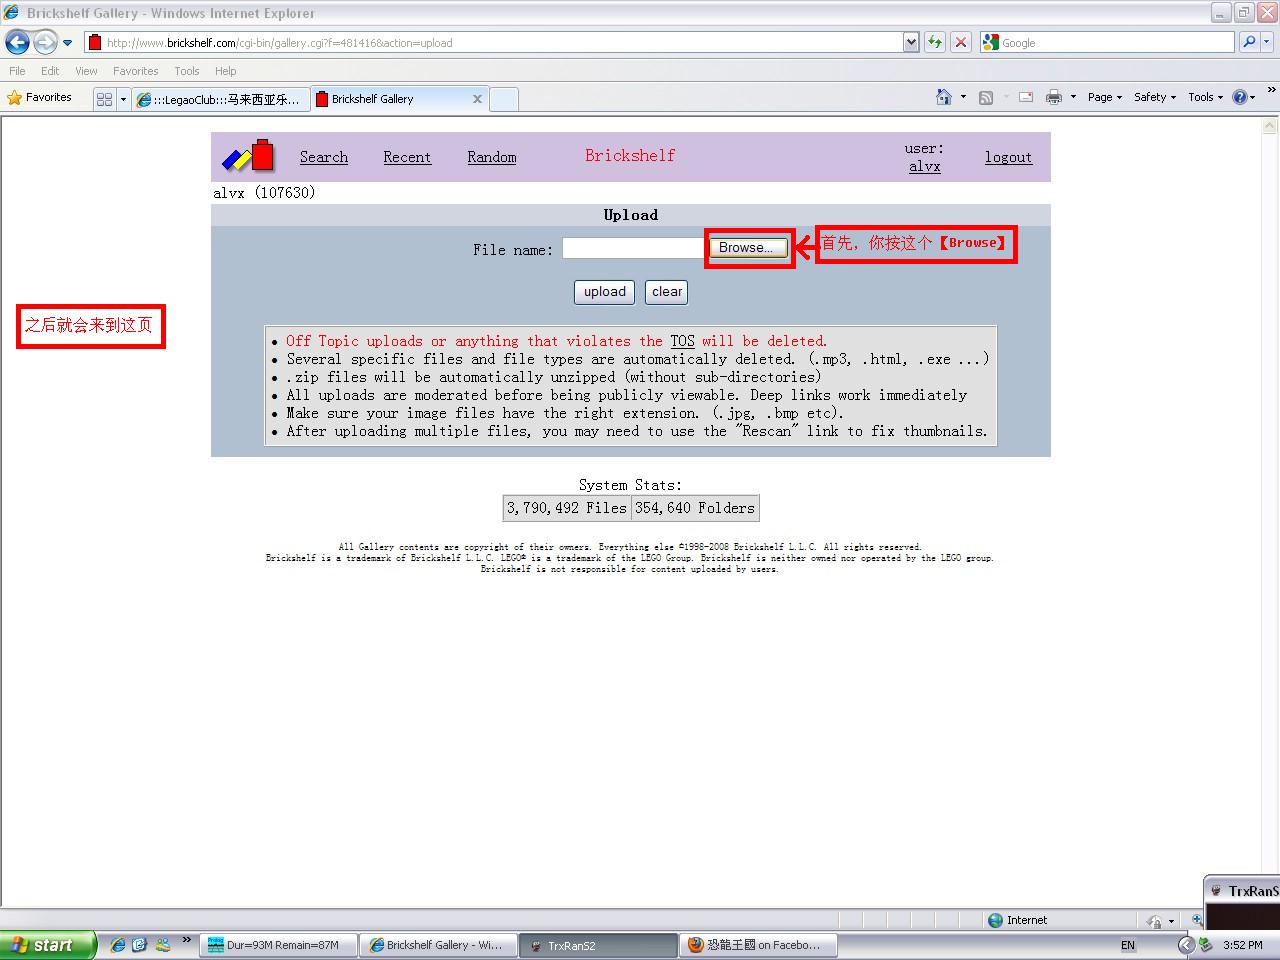This screenshot has height=960, width=1280.
Task: Open the Page command menu
Action: click(x=1105, y=97)
